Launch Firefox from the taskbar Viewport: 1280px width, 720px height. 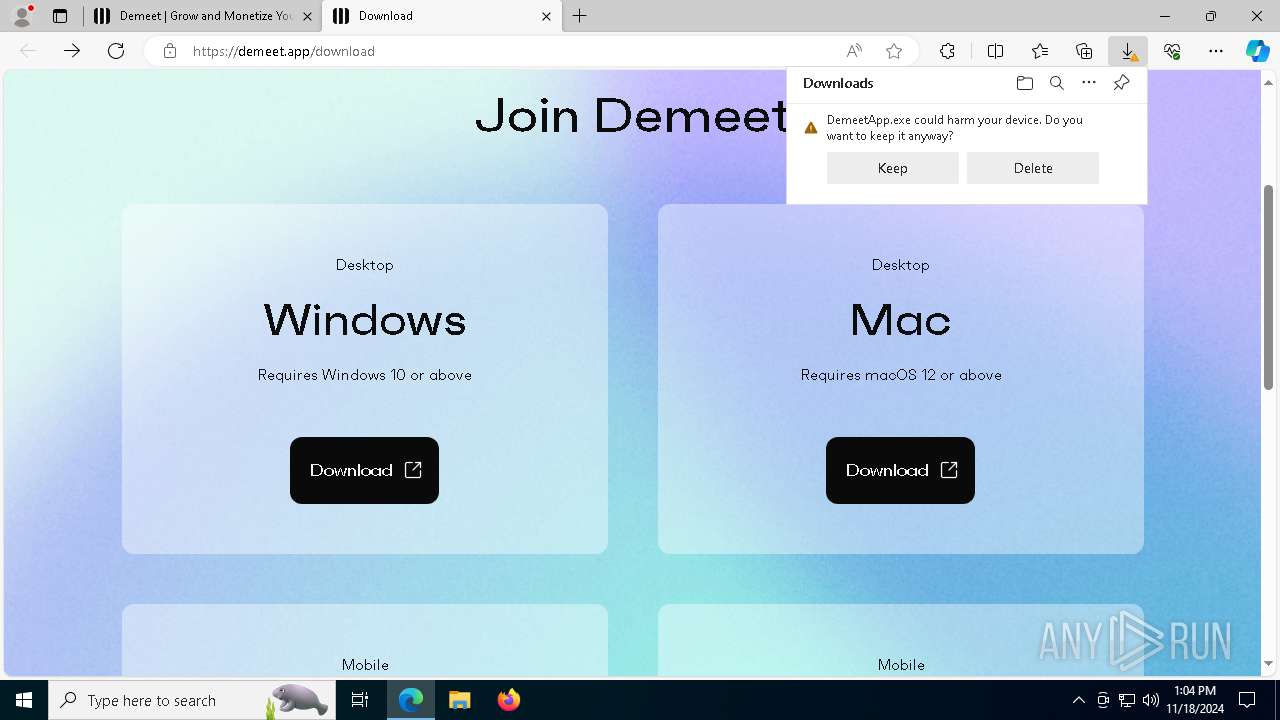[509, 700]
